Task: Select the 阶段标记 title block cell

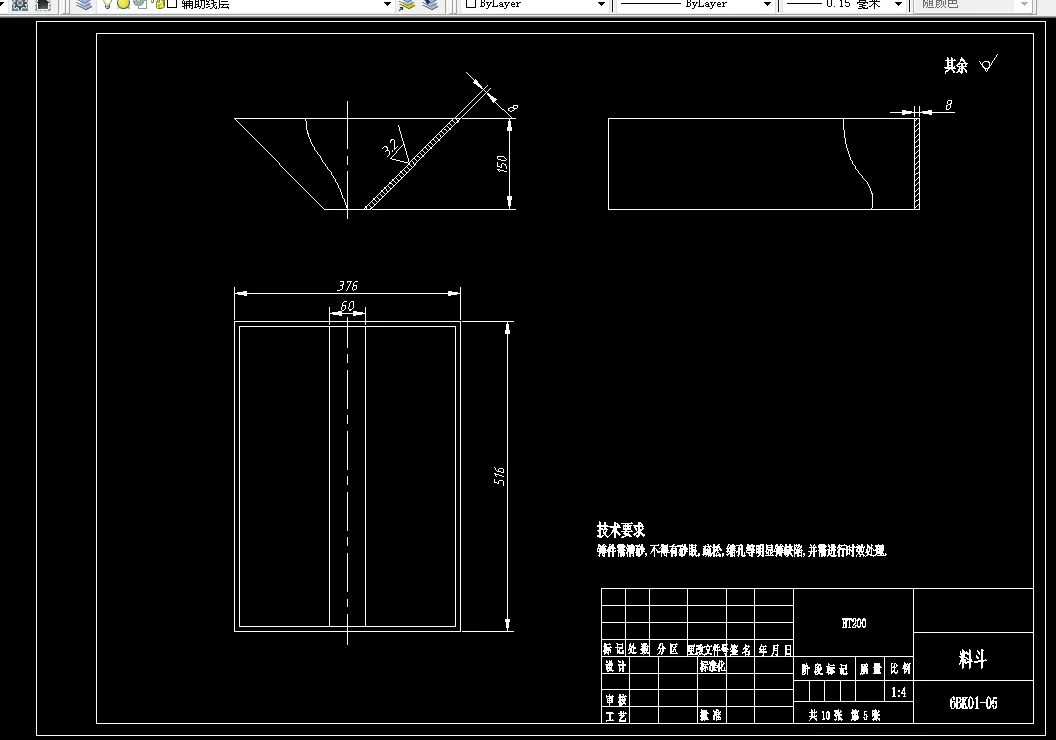Action: [824, 669]
